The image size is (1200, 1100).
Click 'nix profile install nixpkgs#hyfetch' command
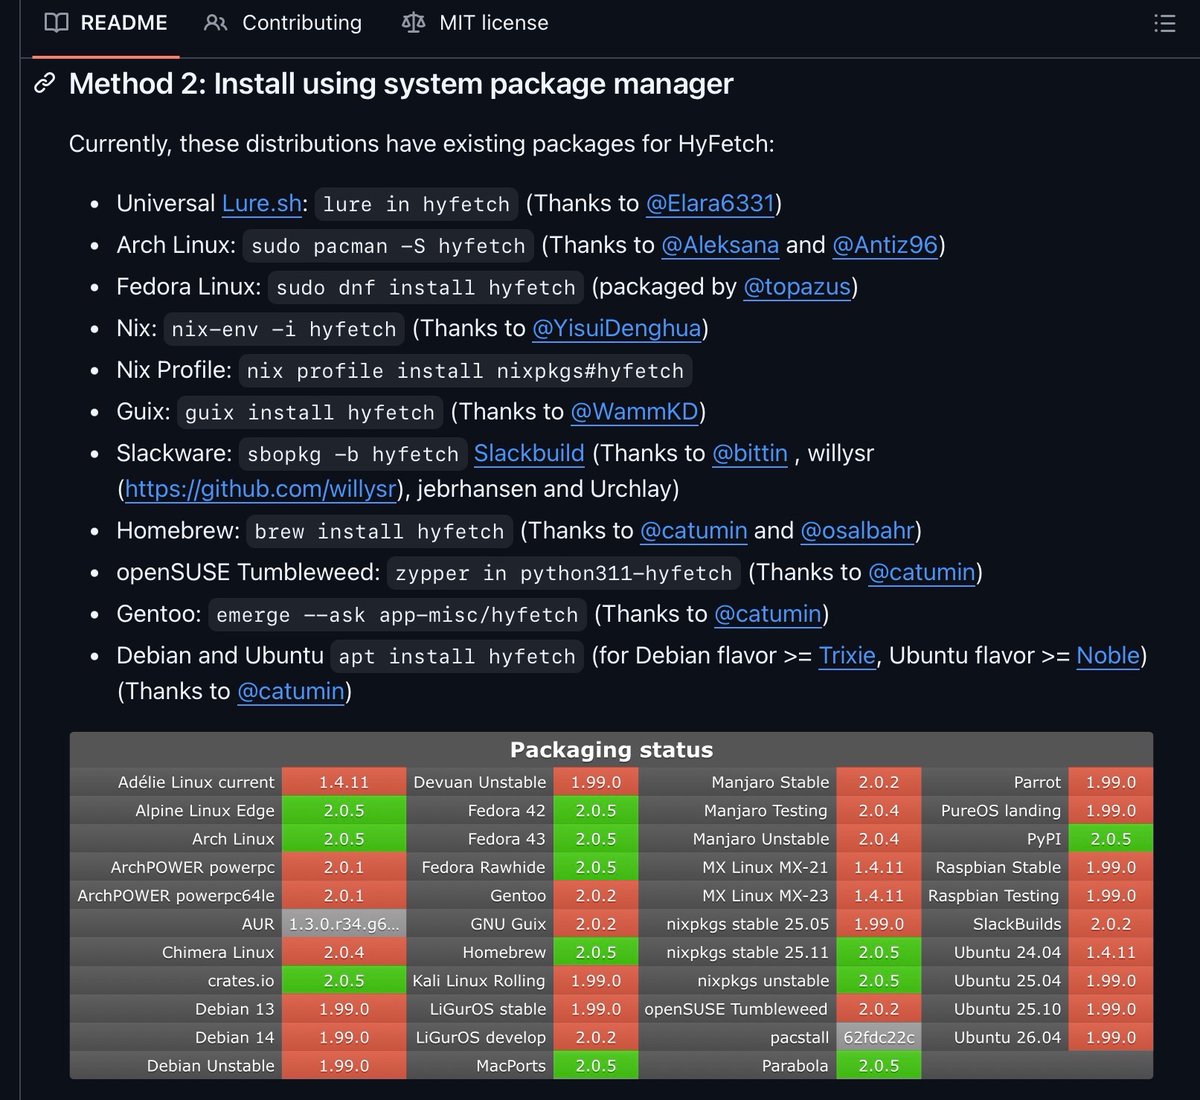[465, 371]
